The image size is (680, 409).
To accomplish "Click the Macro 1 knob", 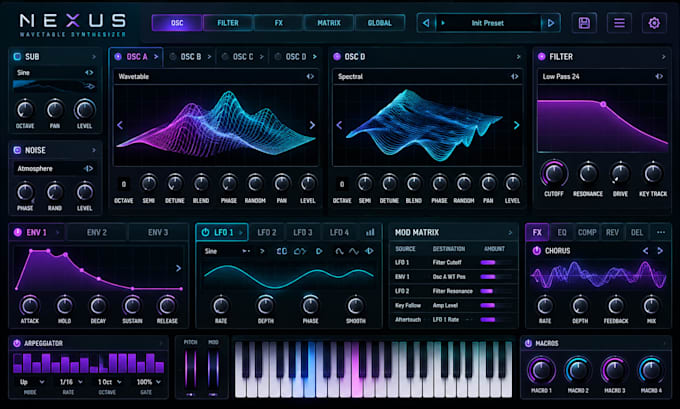I will (x=541, y=370).
